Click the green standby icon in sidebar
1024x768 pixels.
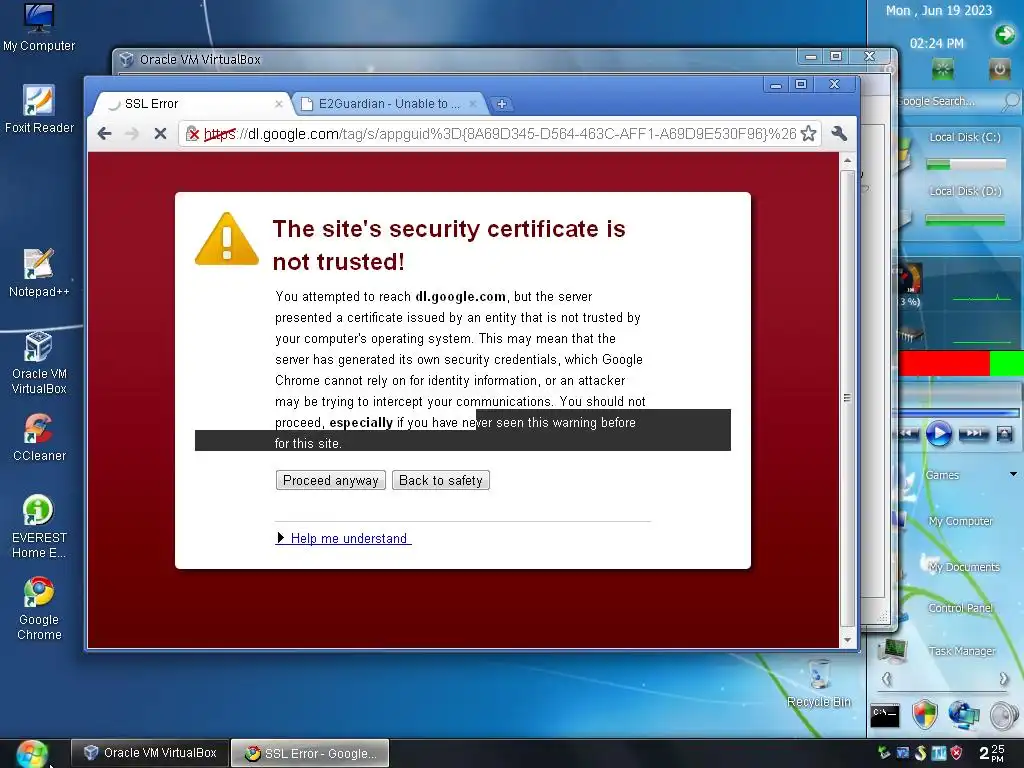942,69
